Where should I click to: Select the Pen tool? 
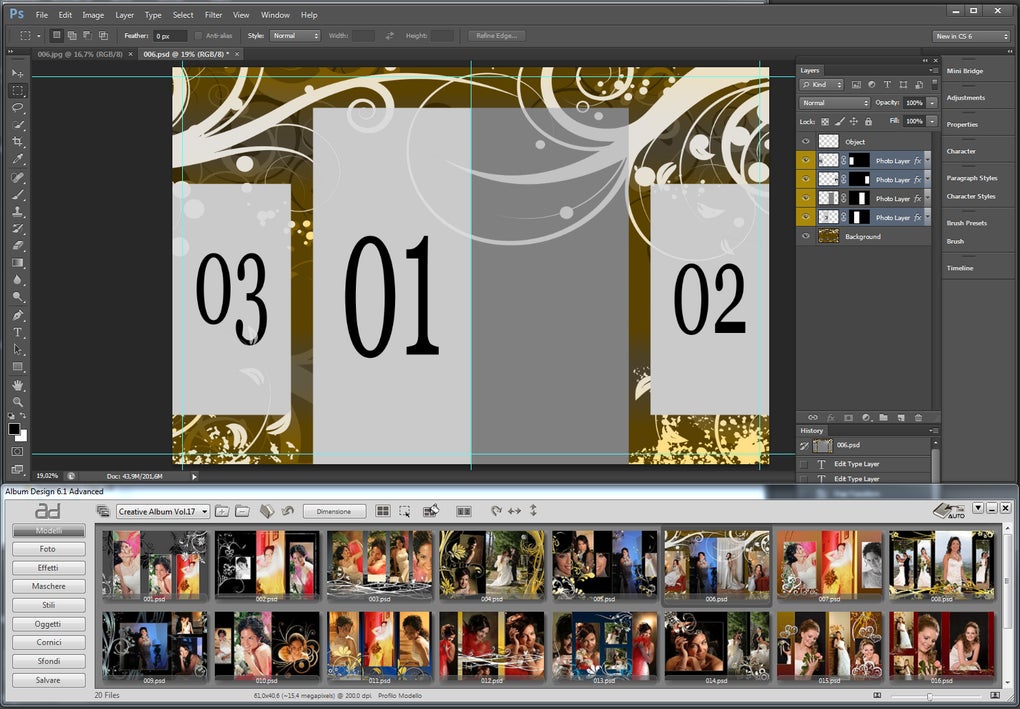click(18, 315)
